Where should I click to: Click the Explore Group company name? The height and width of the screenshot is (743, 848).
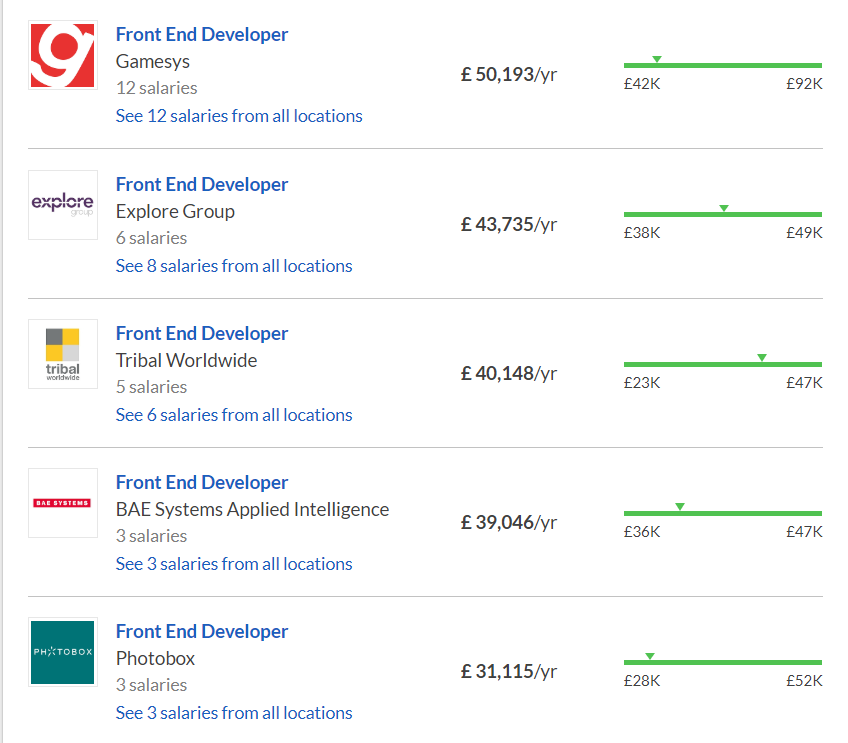[x=175, y=211]
